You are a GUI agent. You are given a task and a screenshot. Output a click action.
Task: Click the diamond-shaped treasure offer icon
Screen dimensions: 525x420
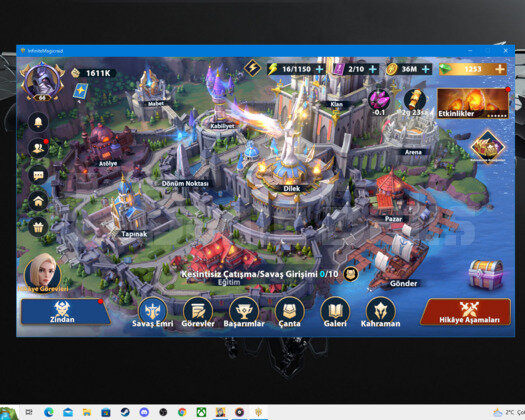pos(488,147)
